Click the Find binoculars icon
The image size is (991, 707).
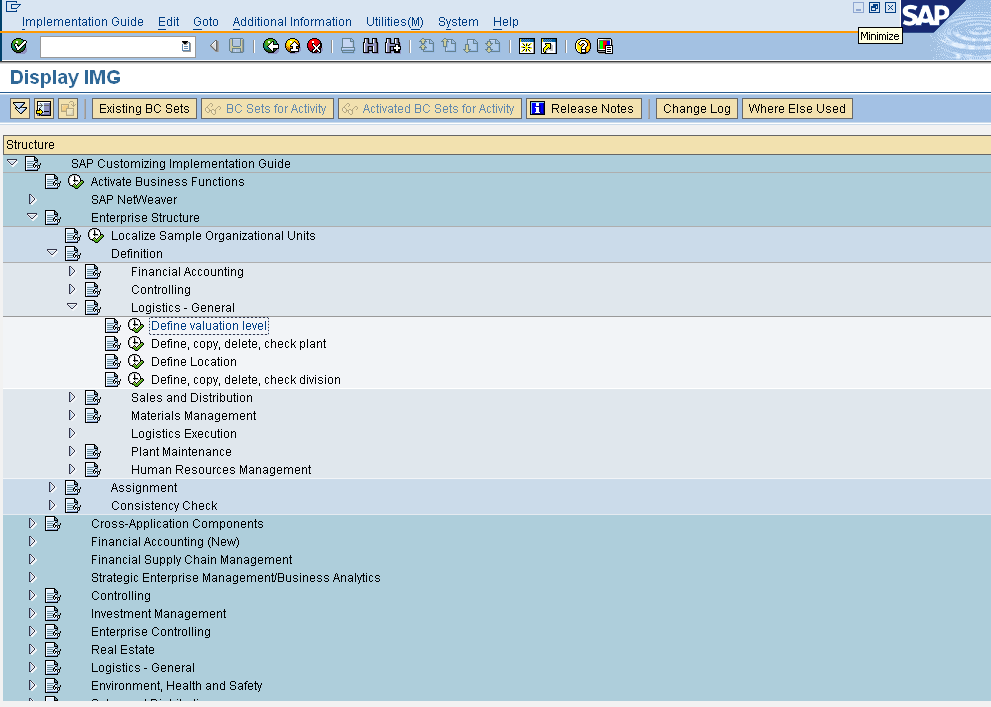click(370, 46)
